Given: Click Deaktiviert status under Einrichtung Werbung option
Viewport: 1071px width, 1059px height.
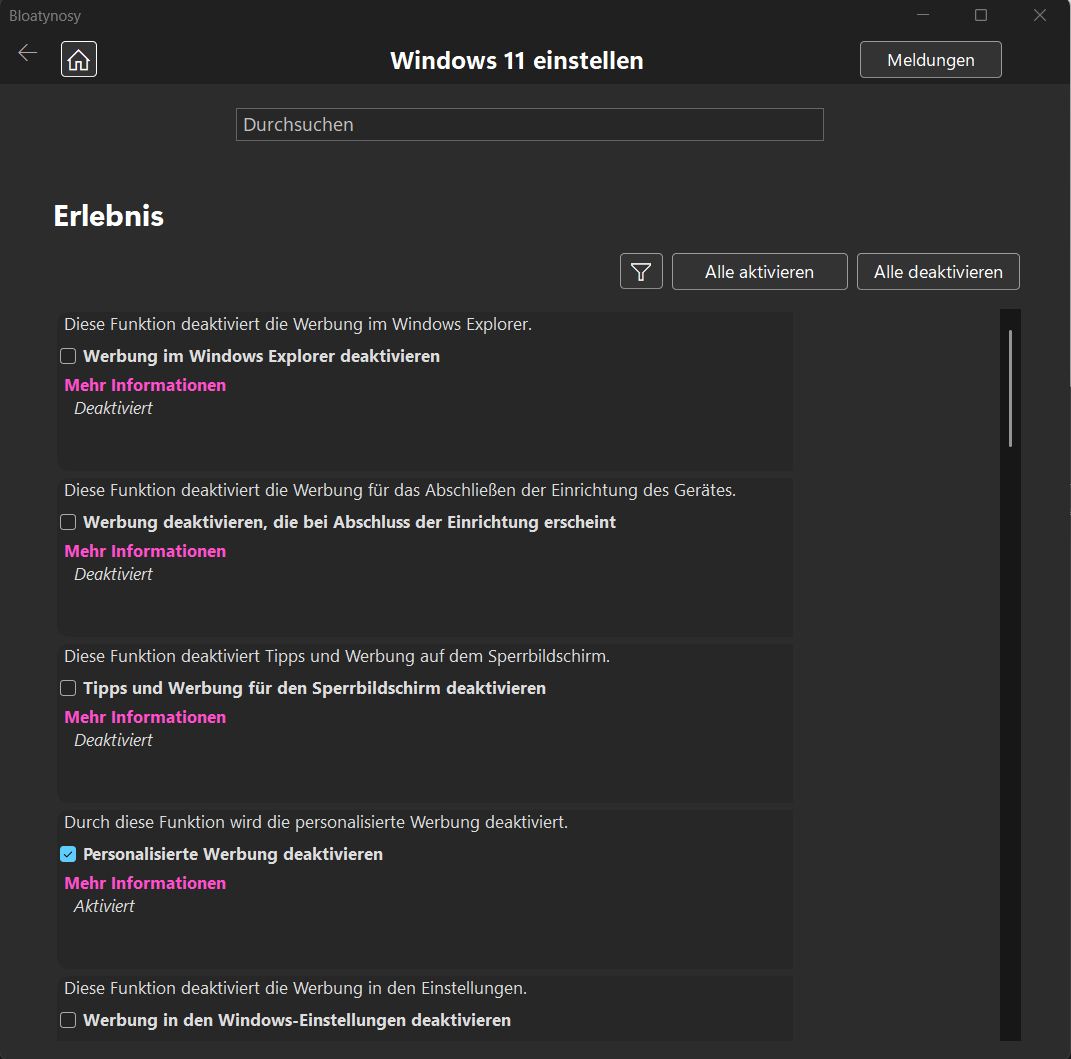Looking at the screenshot, I should [x=113, y=574].
